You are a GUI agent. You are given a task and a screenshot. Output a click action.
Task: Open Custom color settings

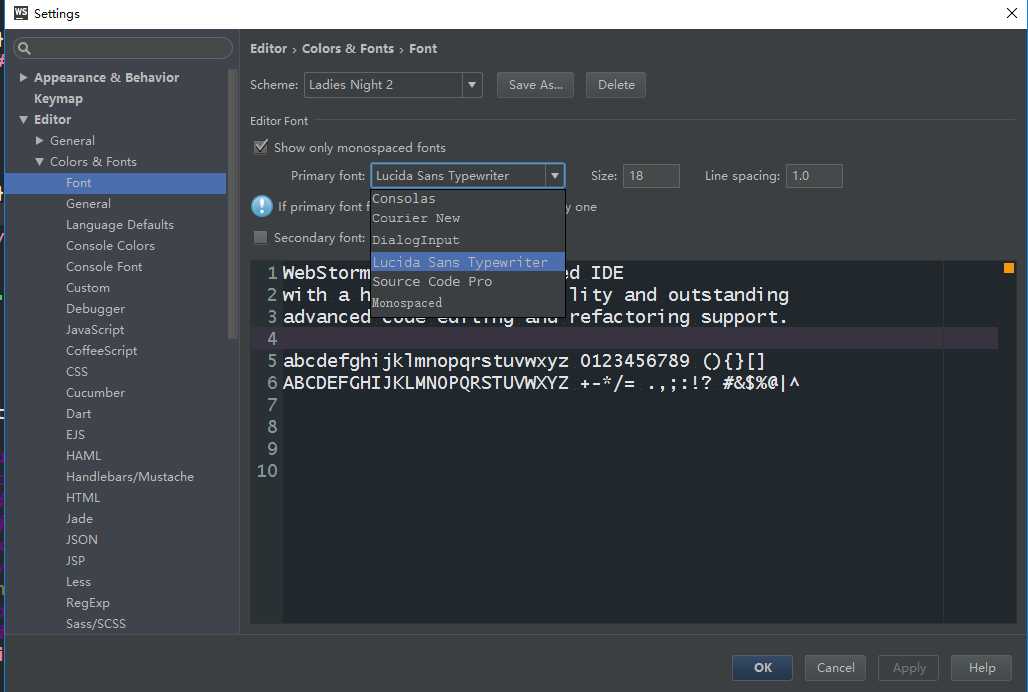coord(88,288)
